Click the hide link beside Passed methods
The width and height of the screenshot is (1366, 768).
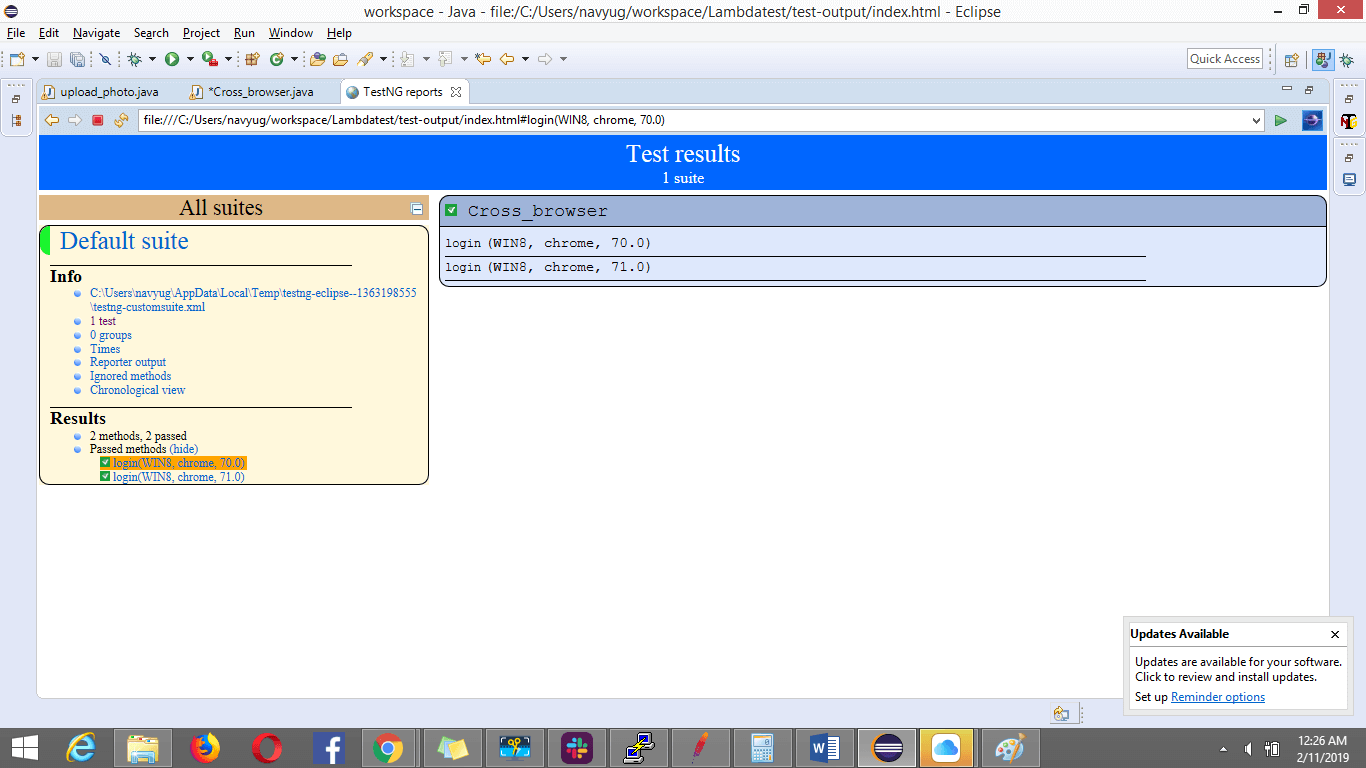184,449
